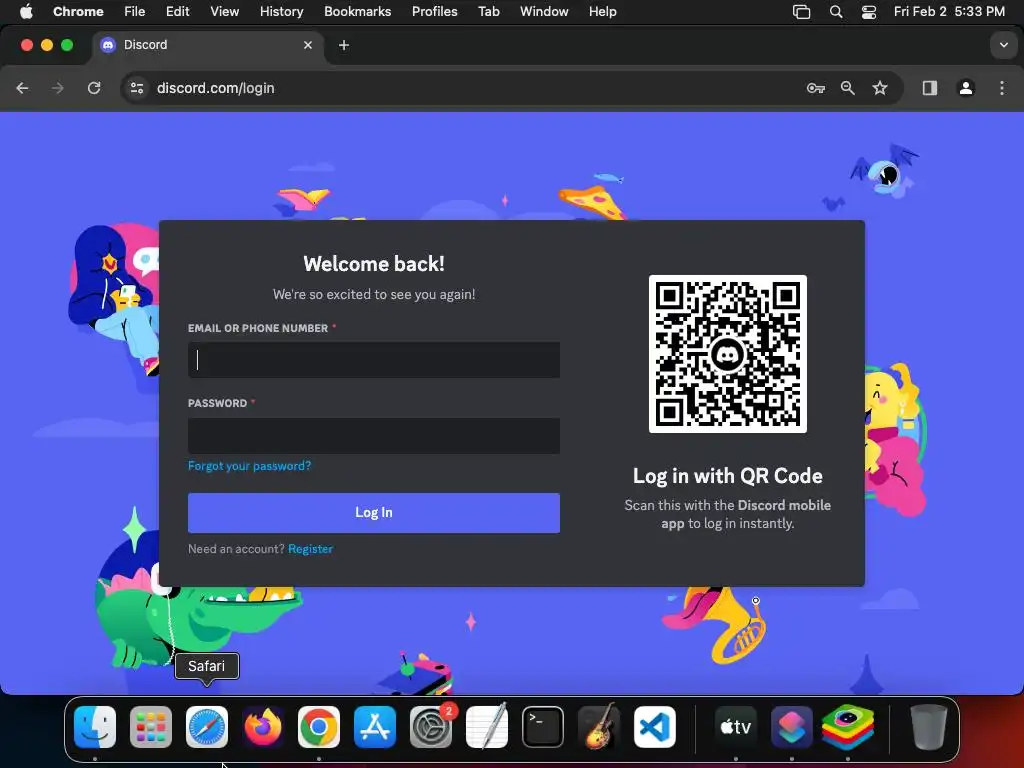Open the Trash in the Dock
Viewport: 1024px width, 768px height.
[x=928, y=727]
